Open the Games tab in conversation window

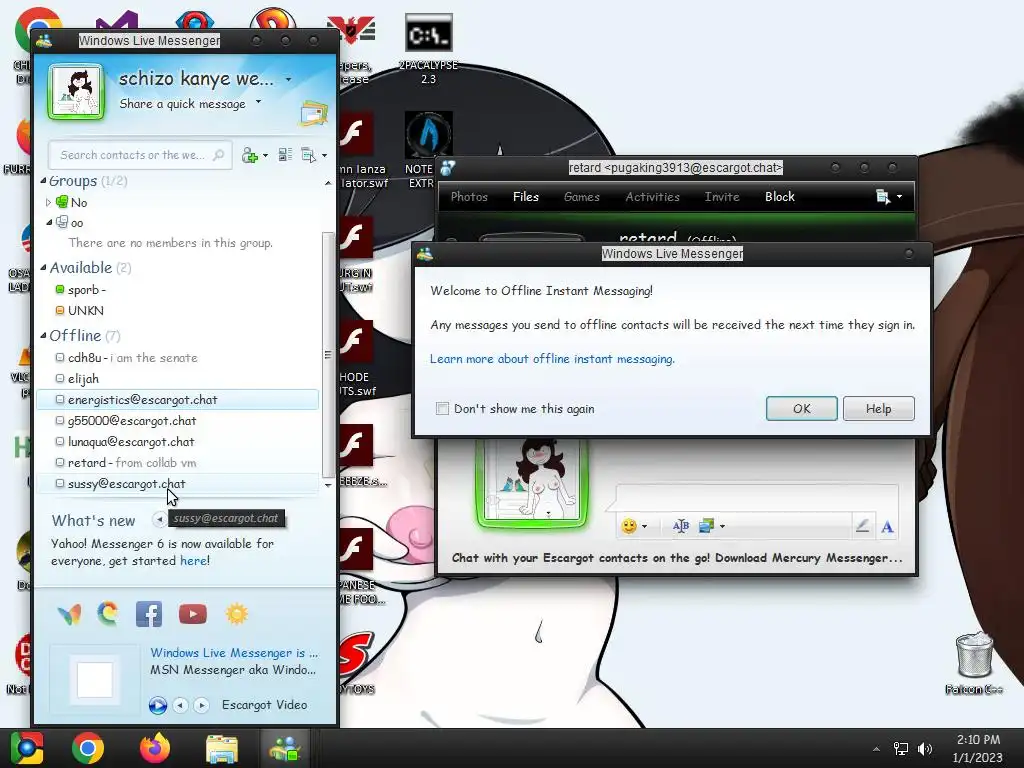coord(581,197)
